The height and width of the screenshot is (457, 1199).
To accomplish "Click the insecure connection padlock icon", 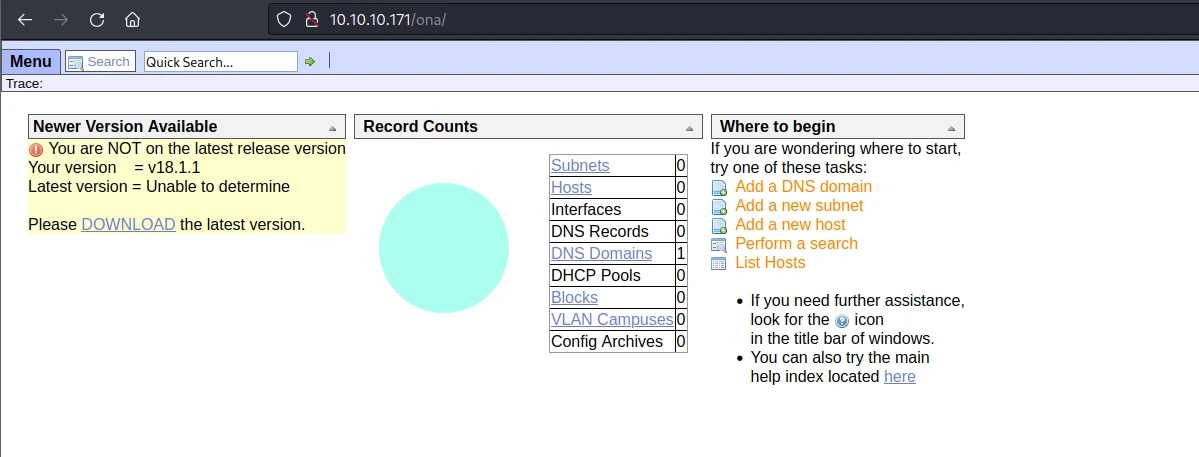I will tap(311, 20).
